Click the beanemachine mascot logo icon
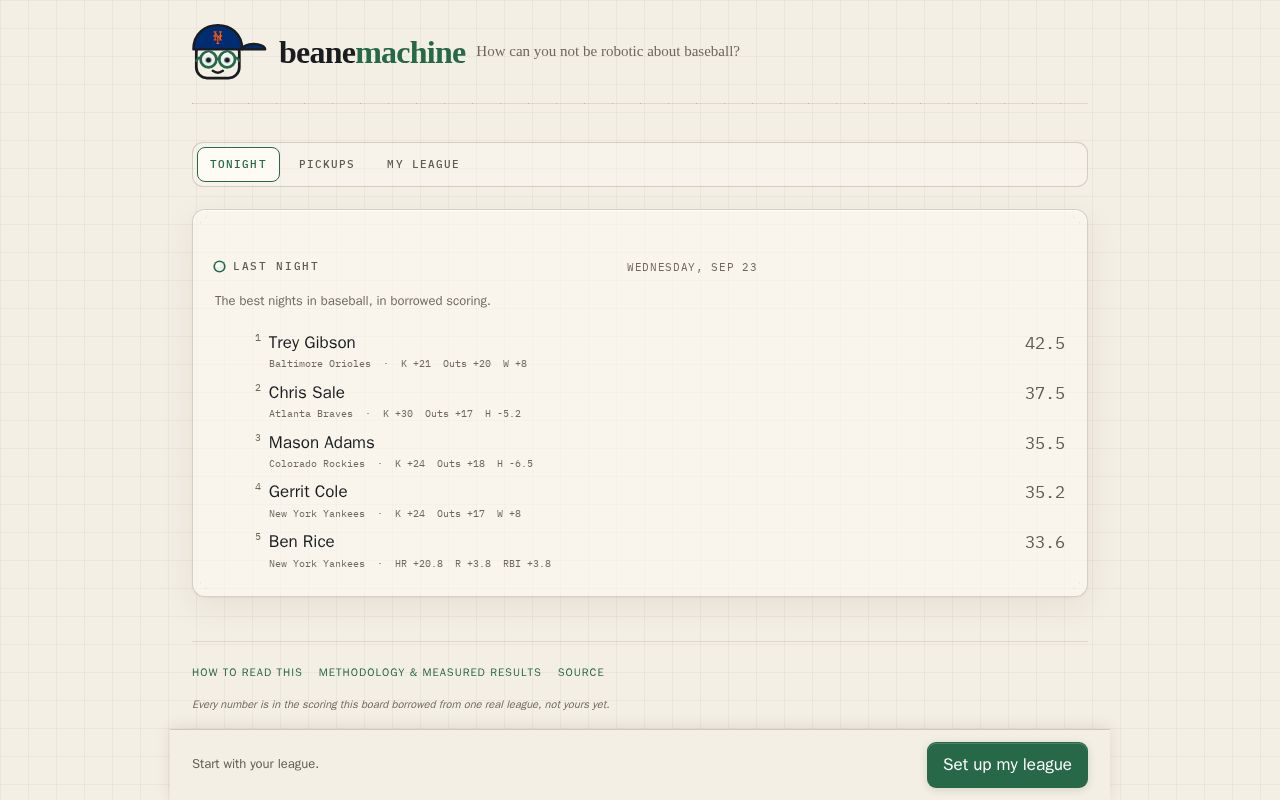1280x800 pixels. click(x=229, y=52)
